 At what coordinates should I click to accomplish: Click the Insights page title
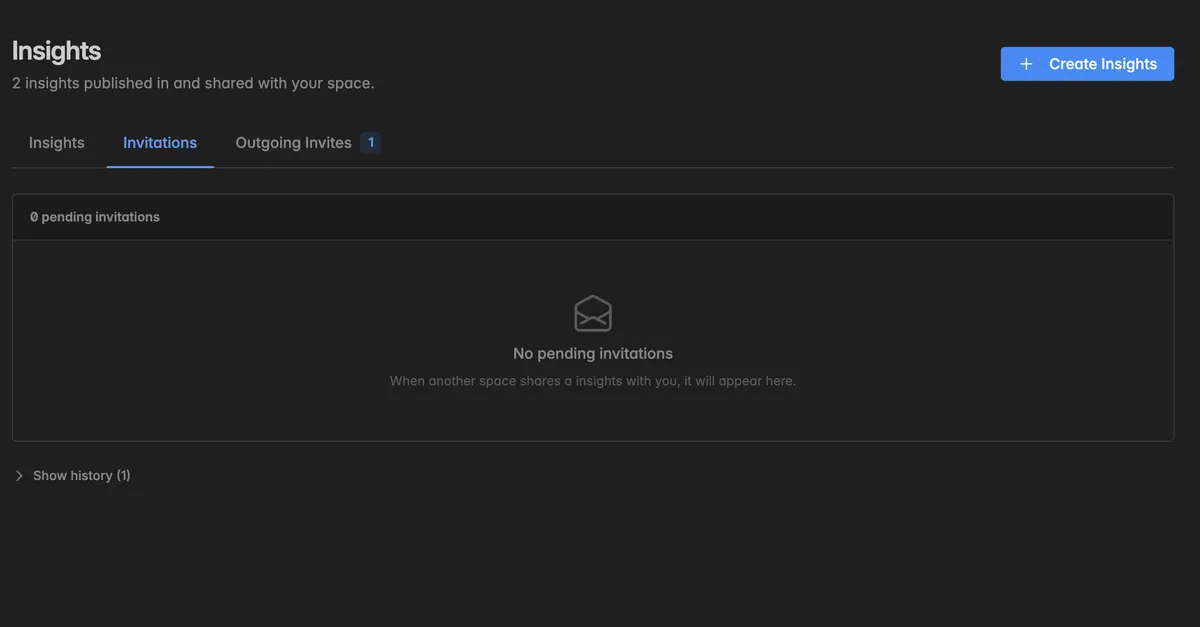click(57, 51)
